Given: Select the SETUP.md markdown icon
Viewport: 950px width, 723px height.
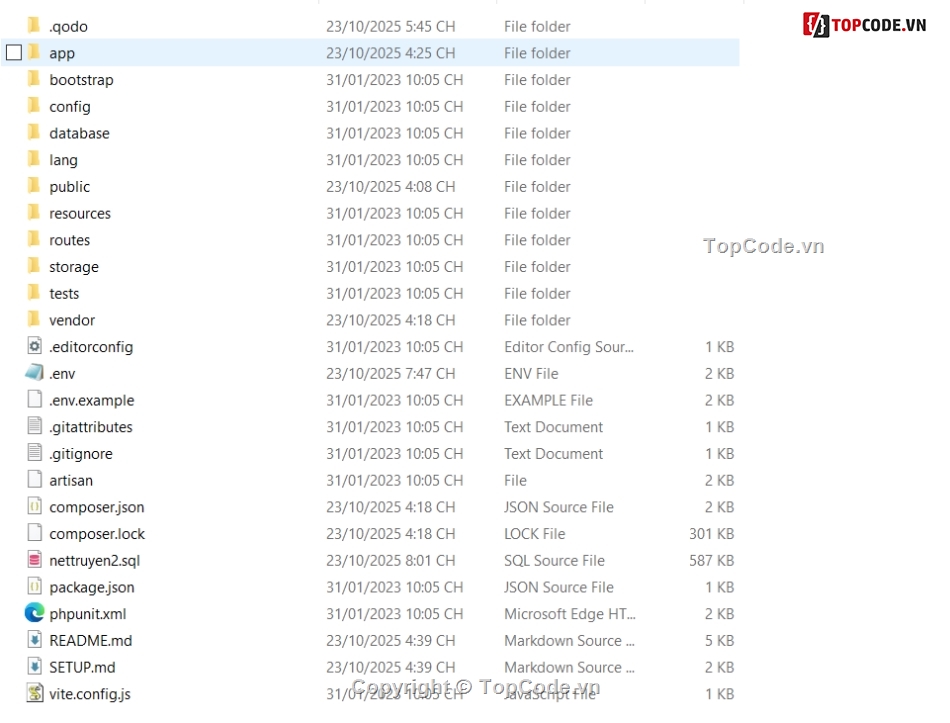Looking at the screenshot, I should 35,667.
